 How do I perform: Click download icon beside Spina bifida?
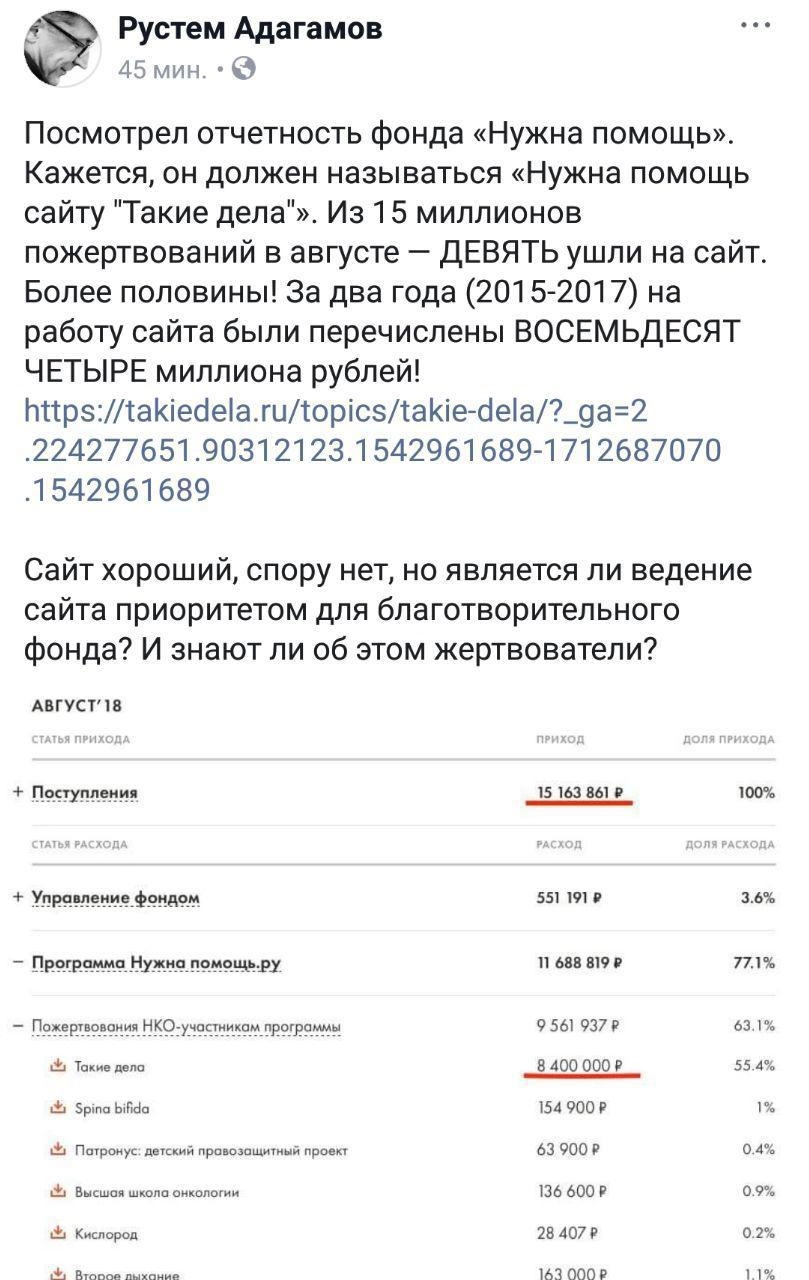(x=57, y=1107)
